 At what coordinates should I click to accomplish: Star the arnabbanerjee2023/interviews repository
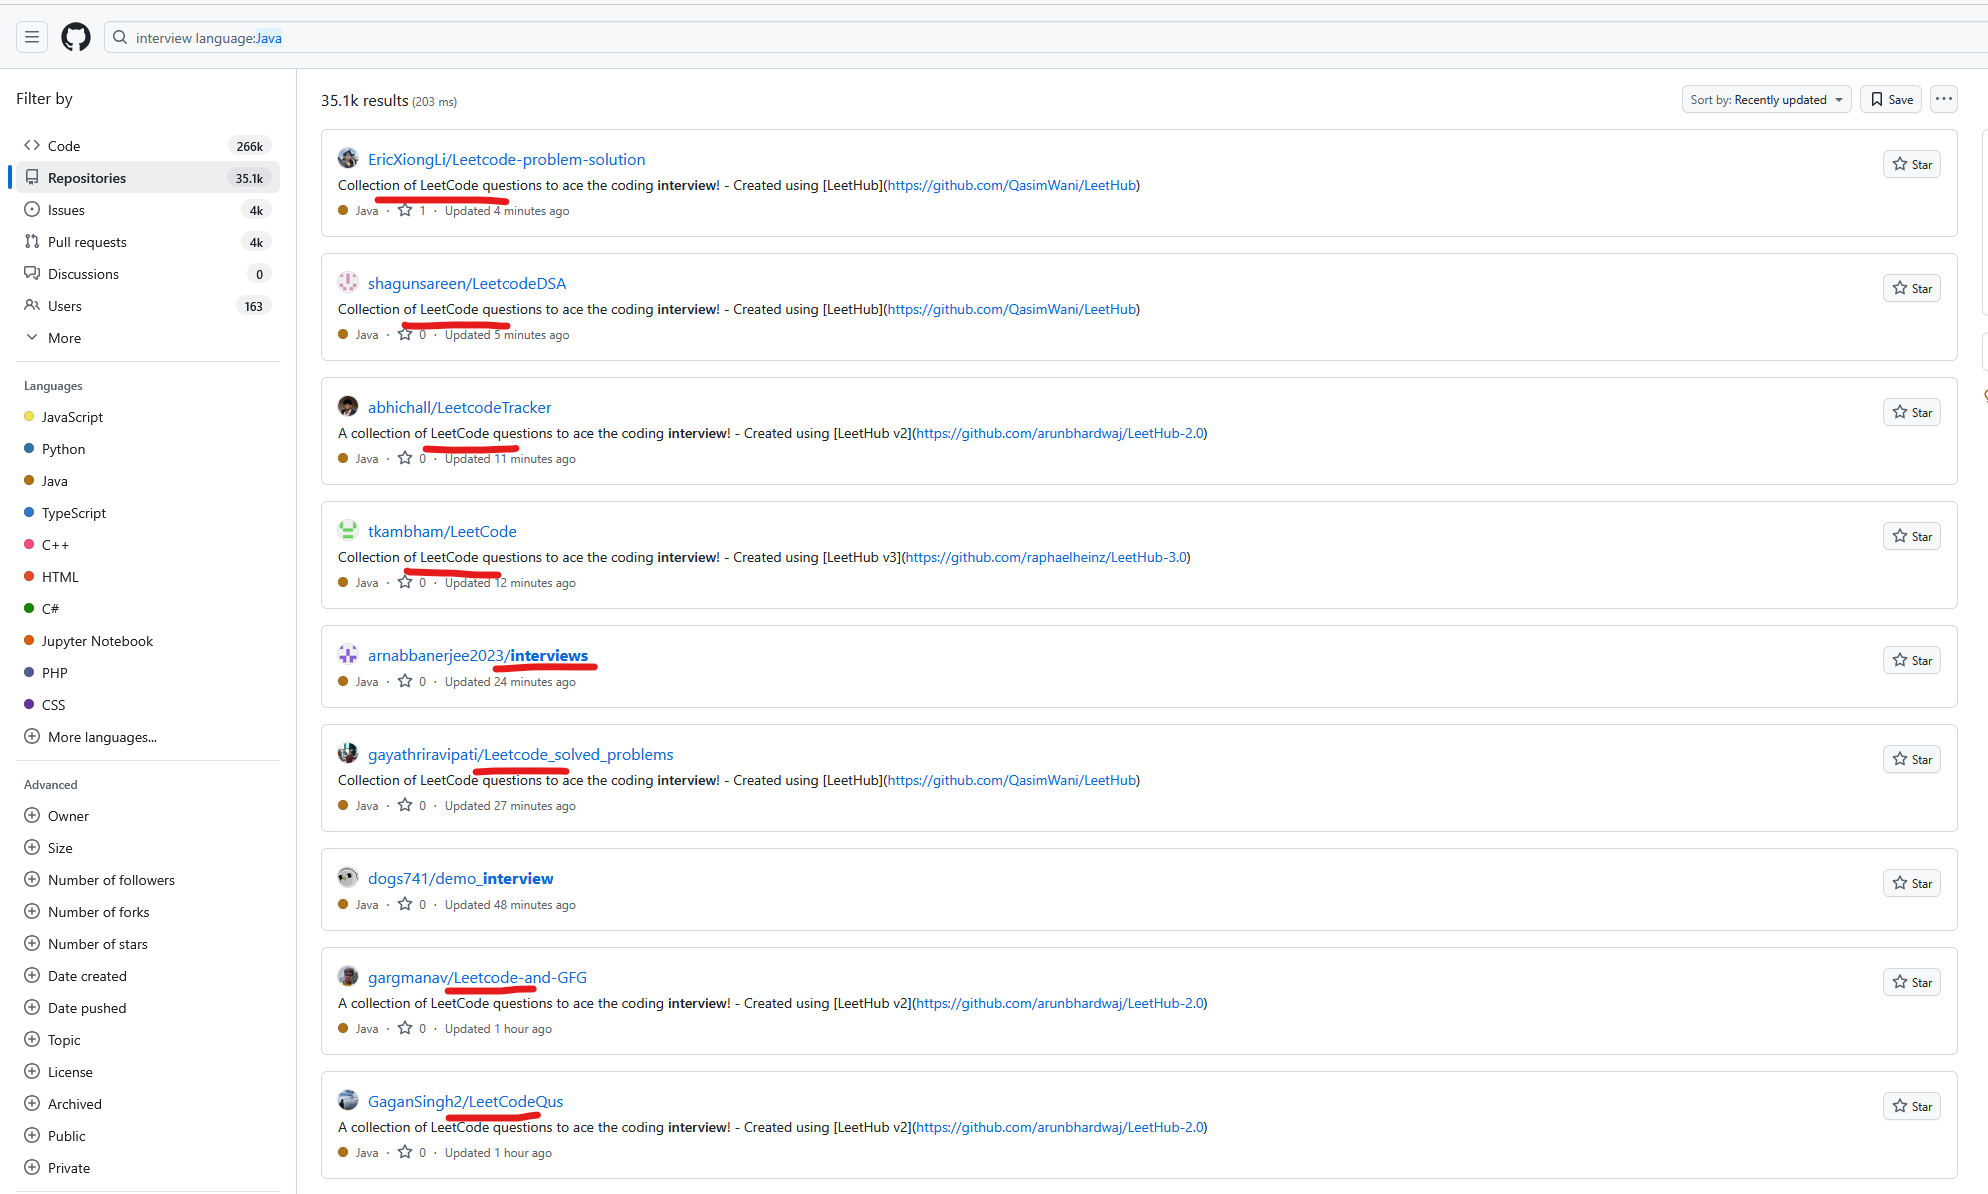click(x=1911, y=660)
